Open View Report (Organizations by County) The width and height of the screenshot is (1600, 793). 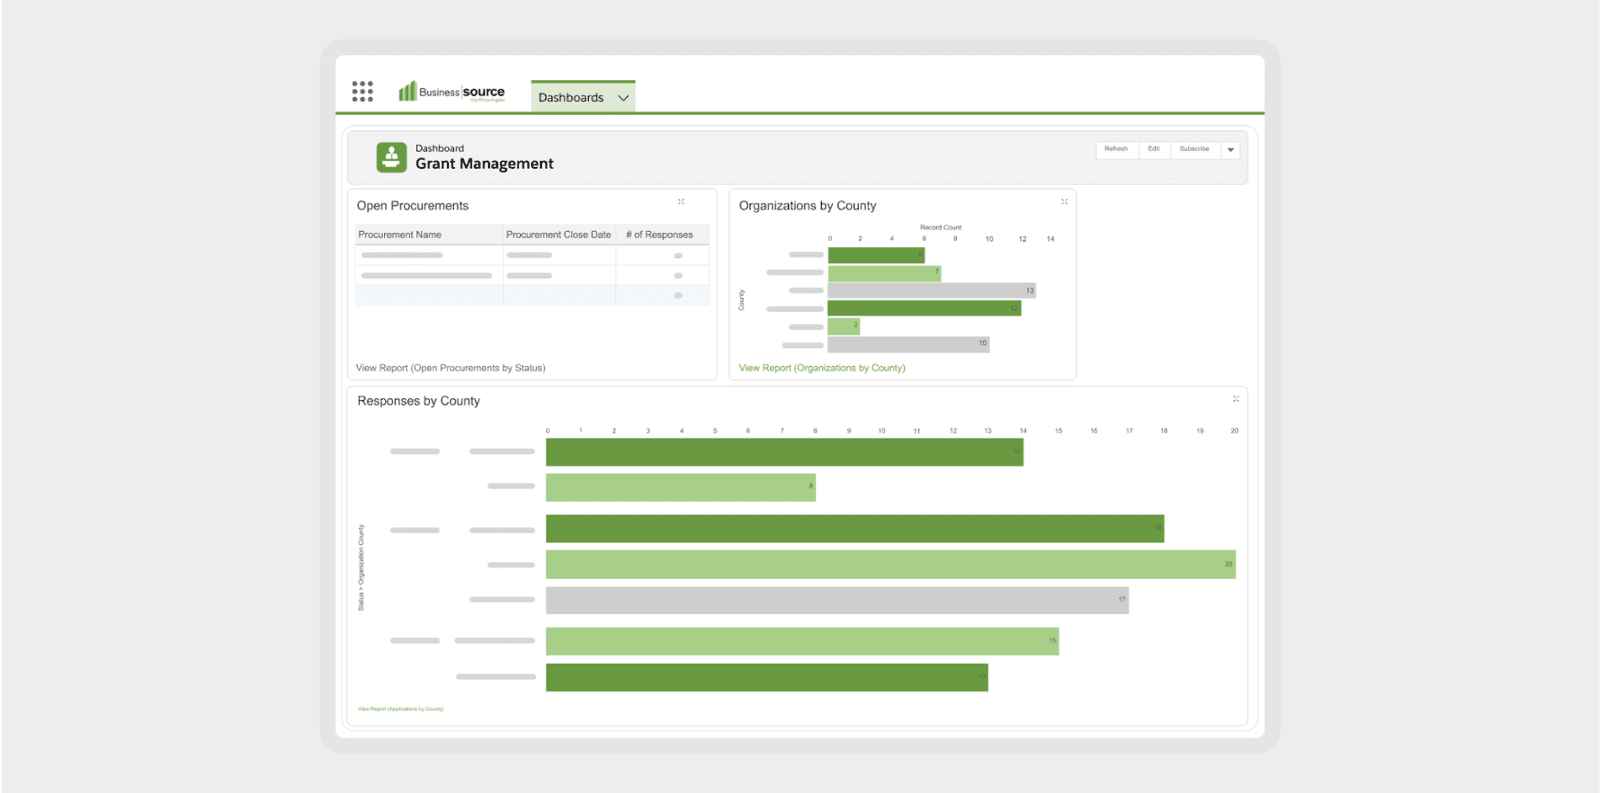(x=822, y=368)
